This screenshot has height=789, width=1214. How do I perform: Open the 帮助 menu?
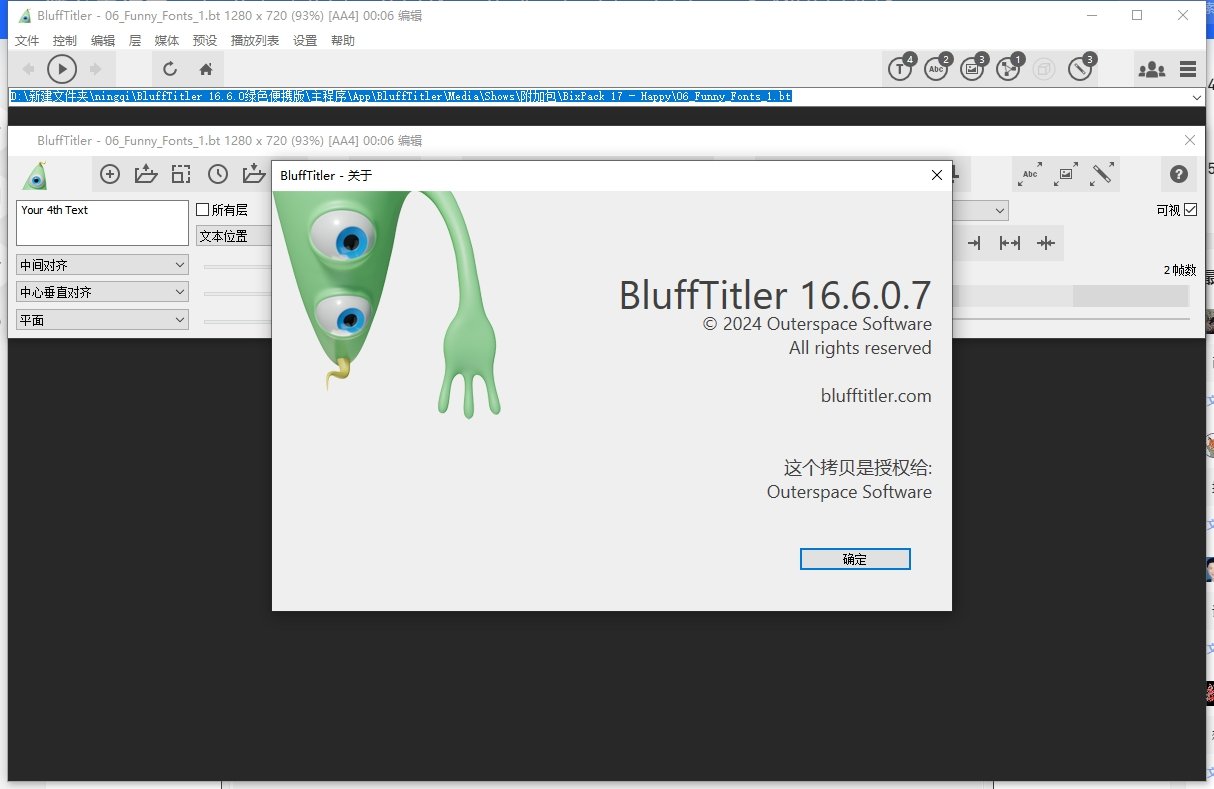[343, 41]
